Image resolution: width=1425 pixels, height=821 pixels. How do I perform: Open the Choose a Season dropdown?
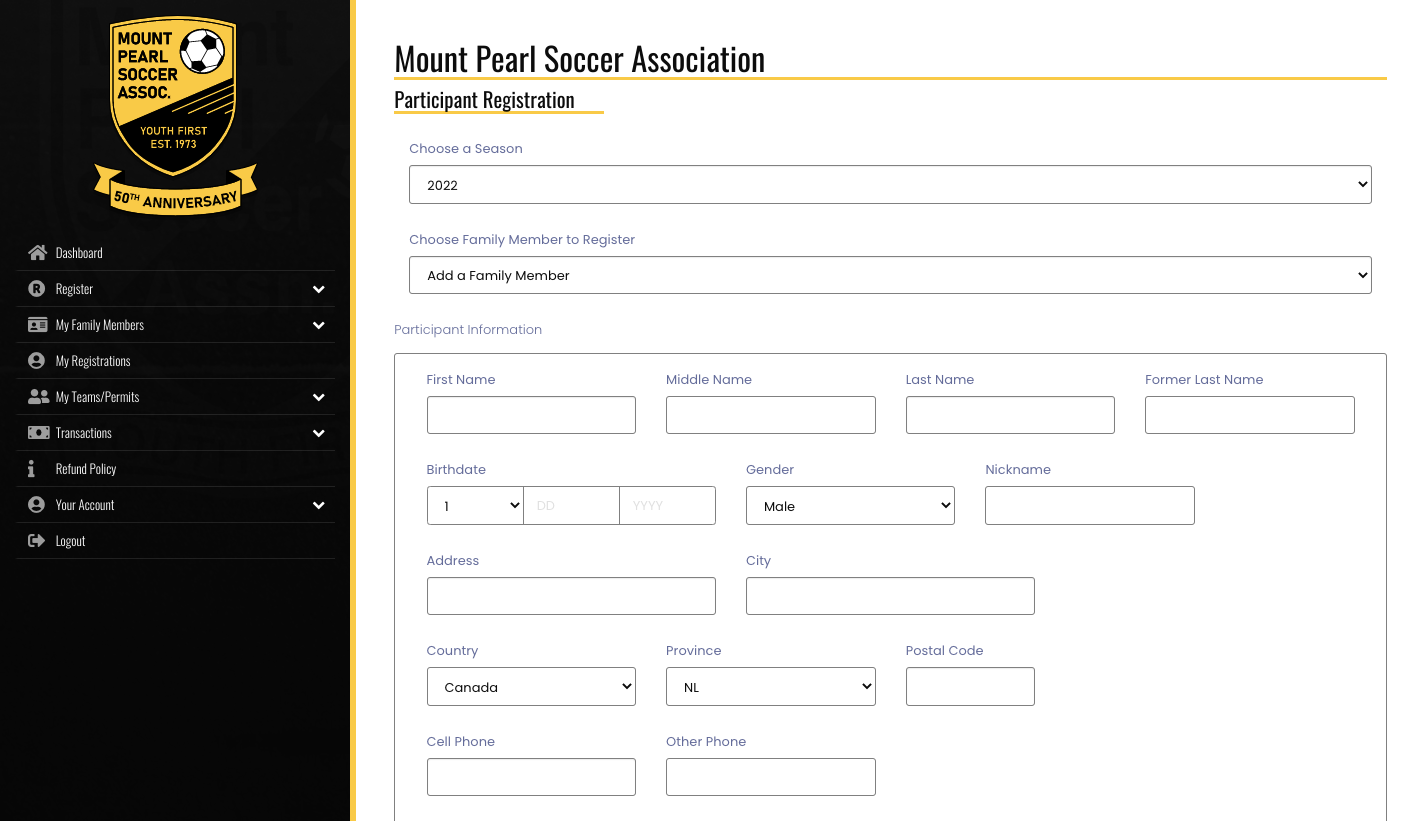click(x=890, y=185)
